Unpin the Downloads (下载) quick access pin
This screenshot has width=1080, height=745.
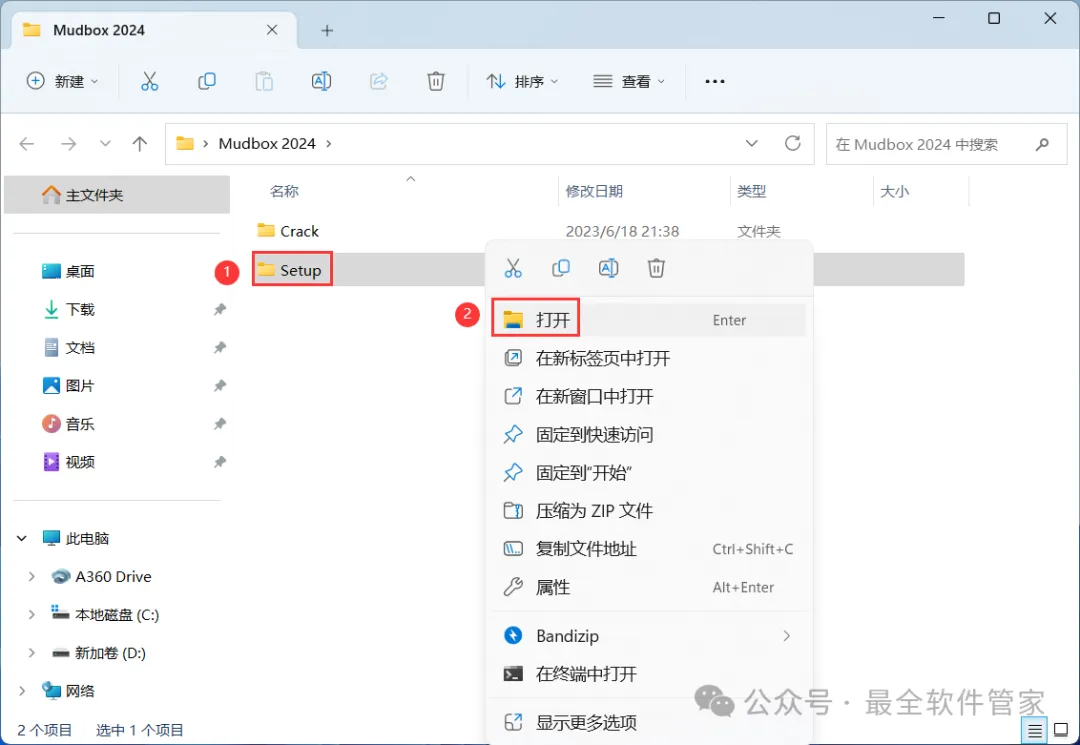click(x=220, y=309)
